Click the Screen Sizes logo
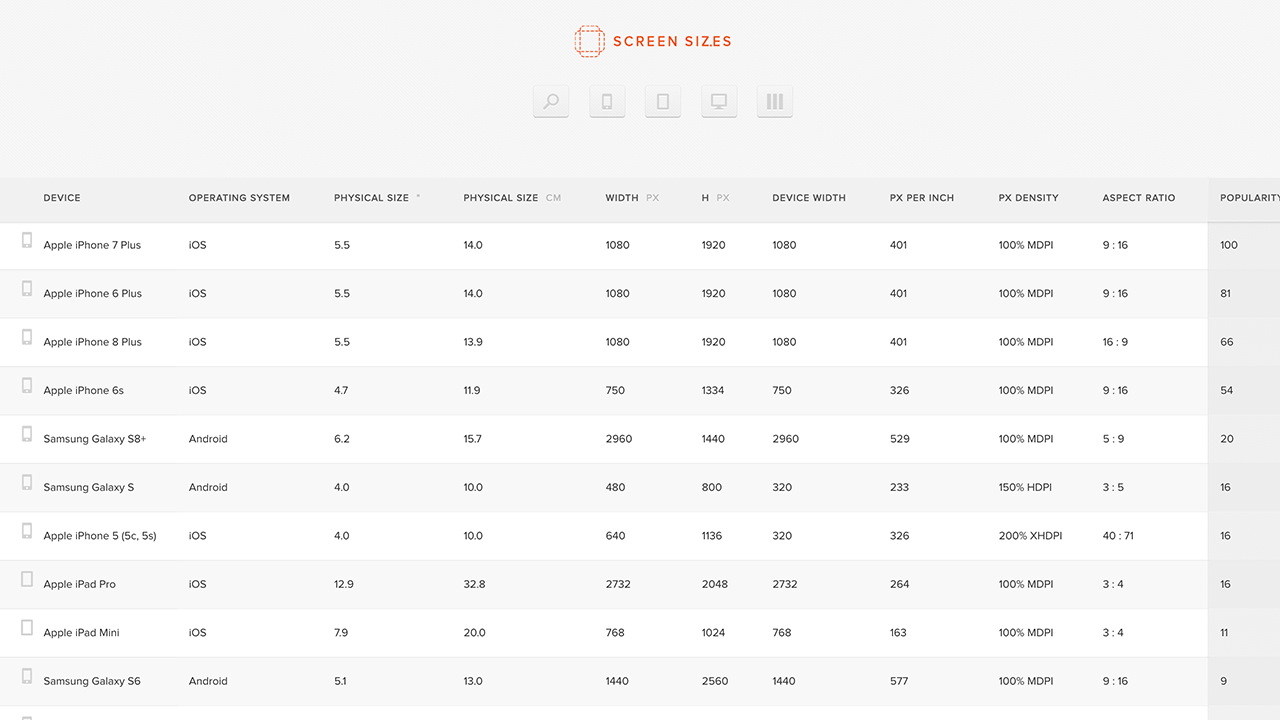The image size is (1280, 720). click(x=653, y=41)
